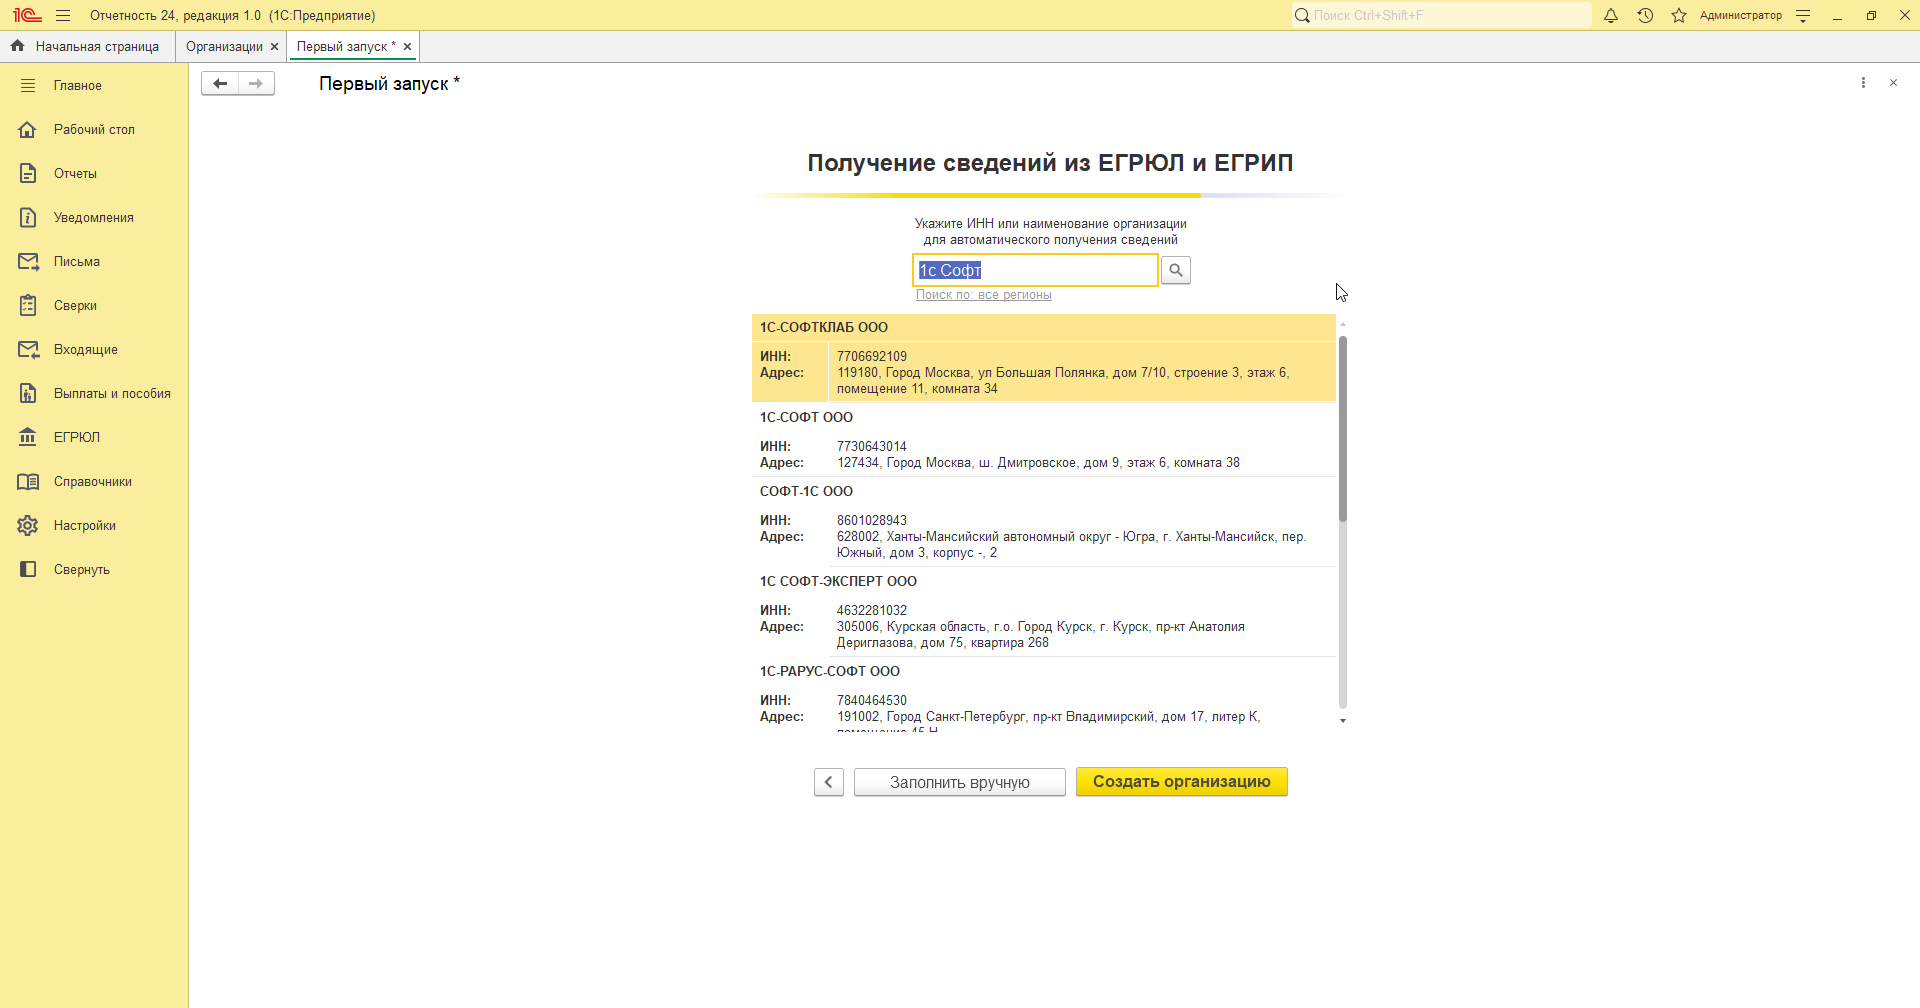The image size is (1920, 1008).
Task: Select СОФТ-1С ООО result
Action: [x=1044, y=522]
